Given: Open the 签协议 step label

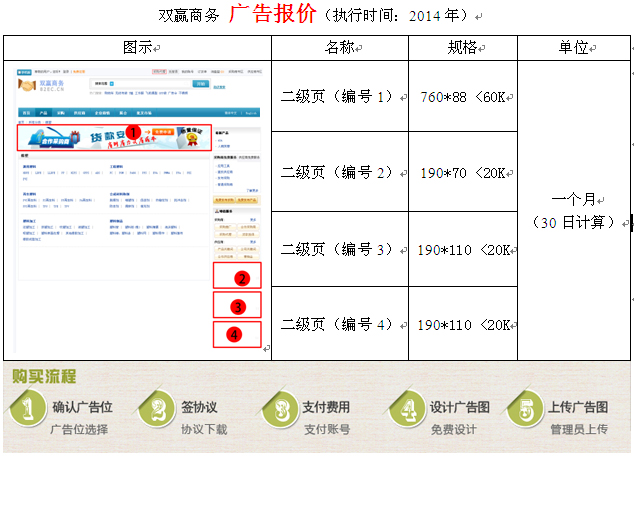Looking at the screenshot, I should tap(199, 407).
